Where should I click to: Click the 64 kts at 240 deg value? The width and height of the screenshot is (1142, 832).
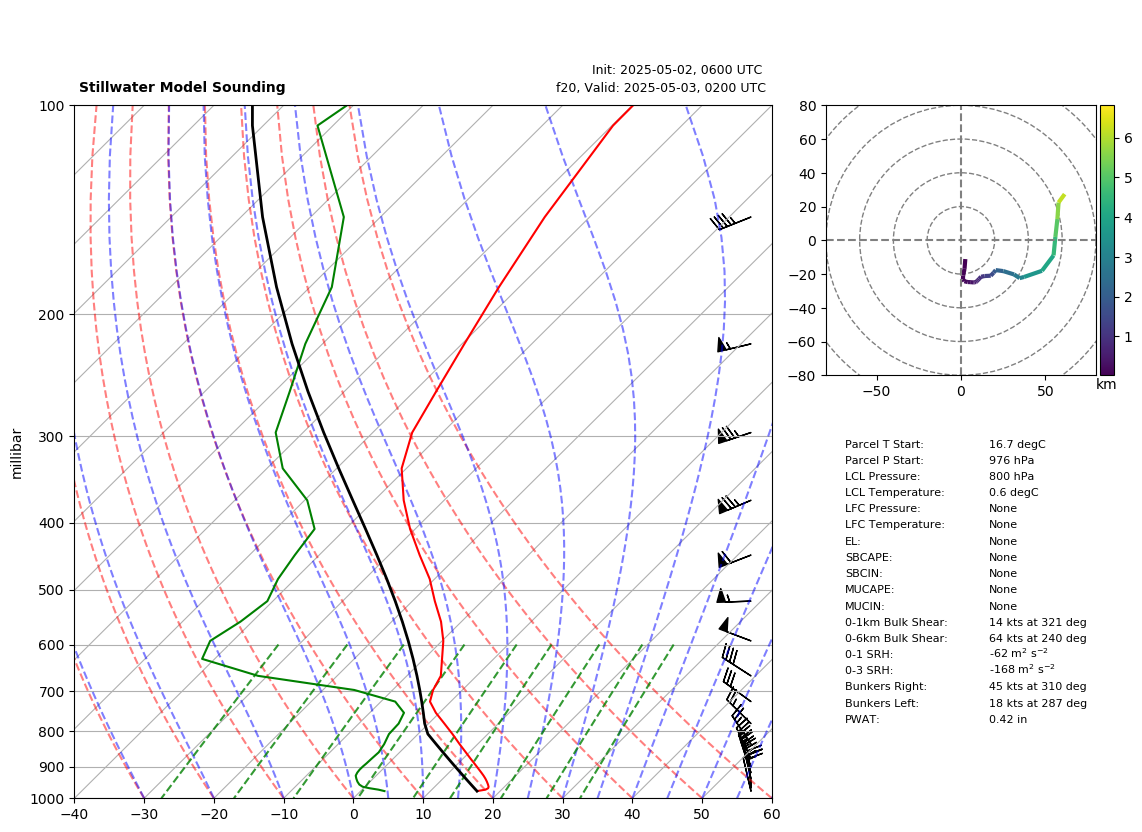tap(1037, 638)
